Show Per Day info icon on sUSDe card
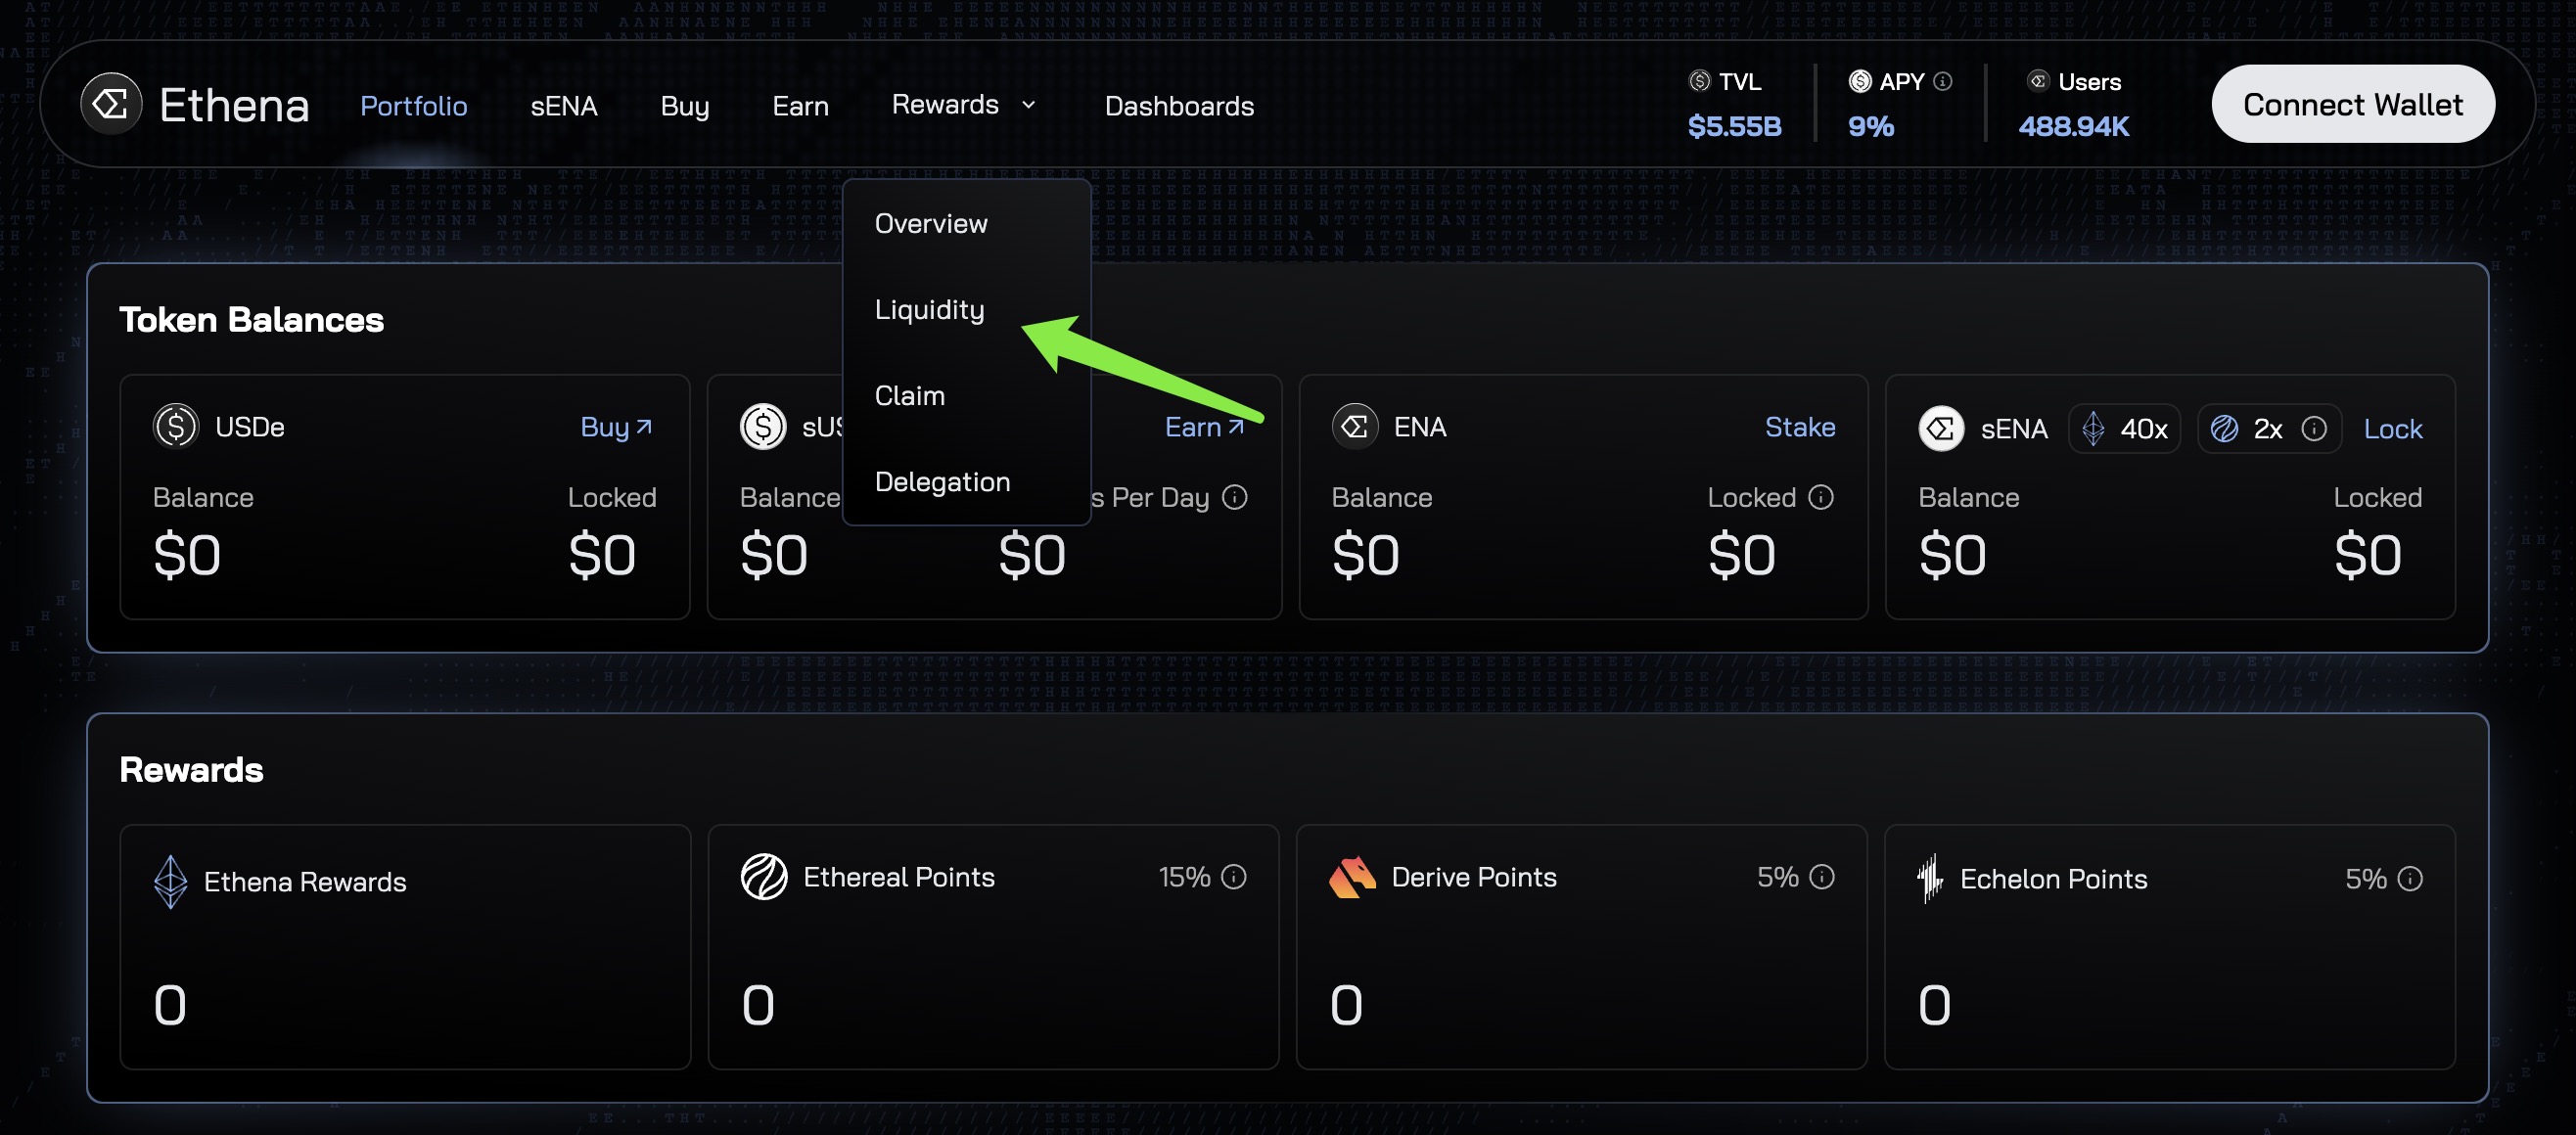 (1234, 497)
